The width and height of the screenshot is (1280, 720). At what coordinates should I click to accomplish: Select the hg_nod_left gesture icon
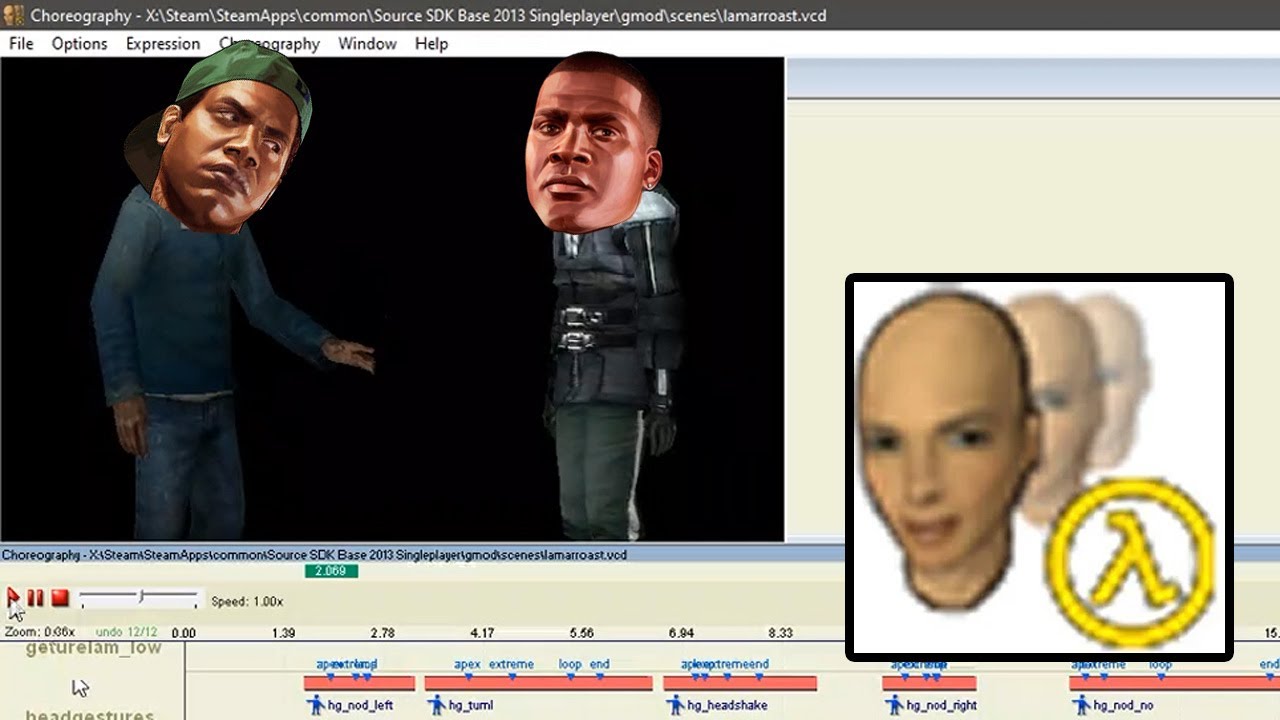point(316,705)
